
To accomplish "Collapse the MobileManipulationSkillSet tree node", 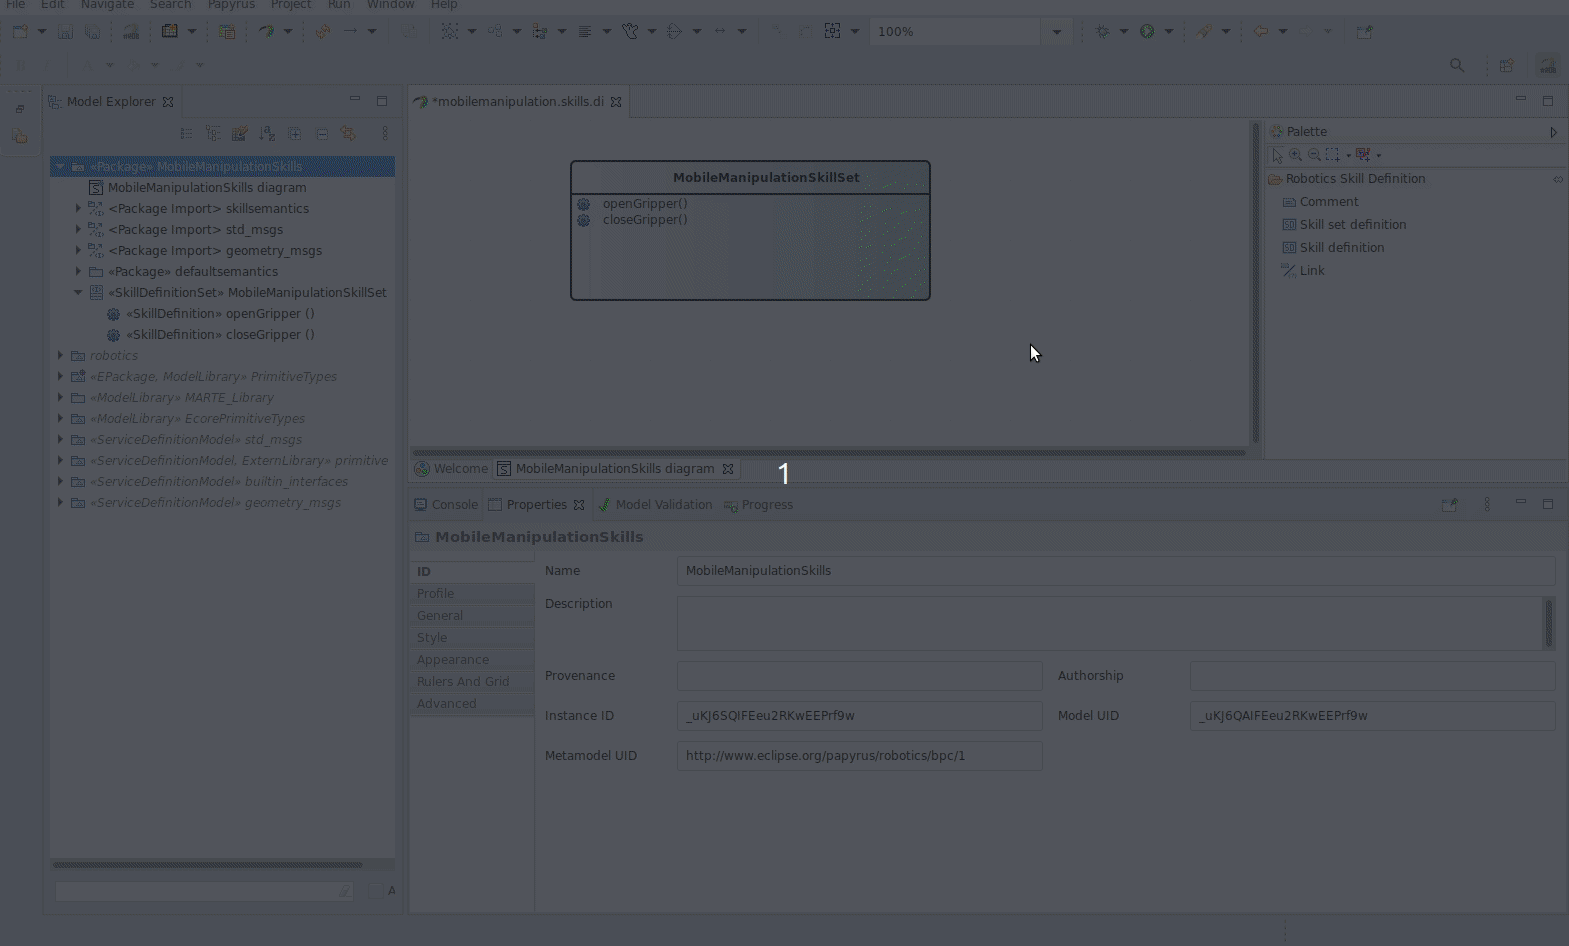I will point(78,293).
